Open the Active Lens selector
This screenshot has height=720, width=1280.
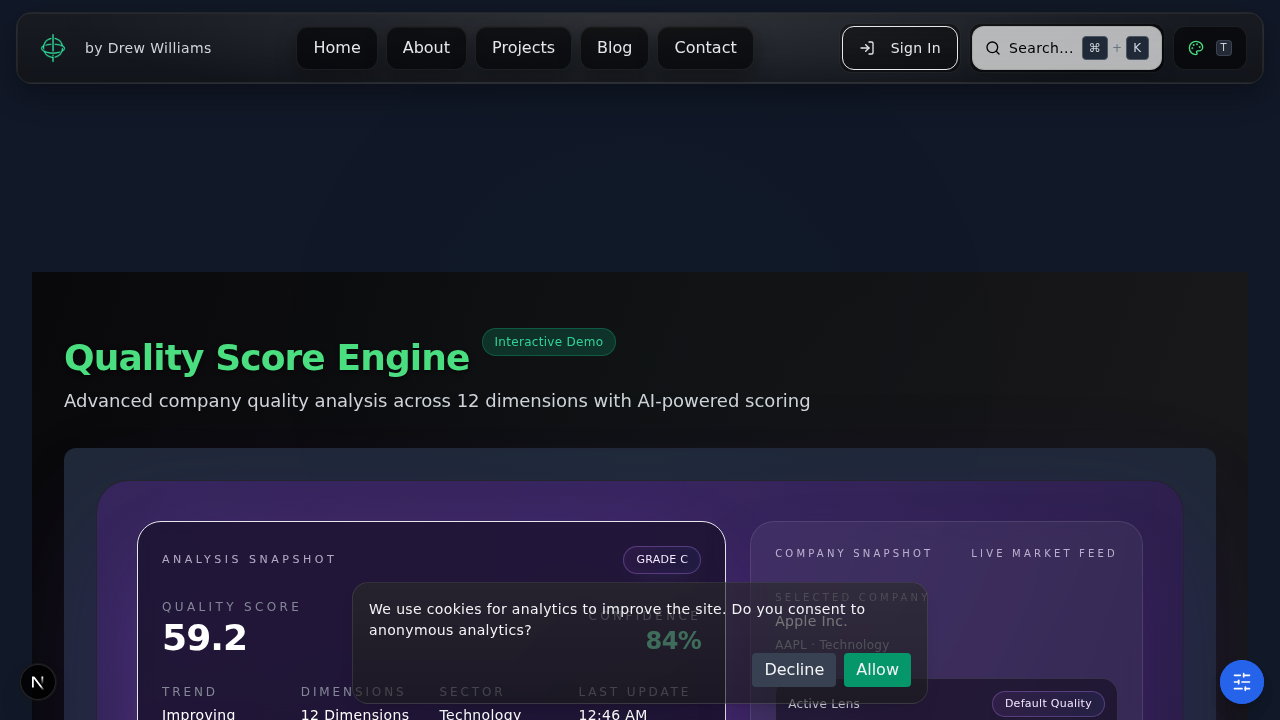[824, 703]
